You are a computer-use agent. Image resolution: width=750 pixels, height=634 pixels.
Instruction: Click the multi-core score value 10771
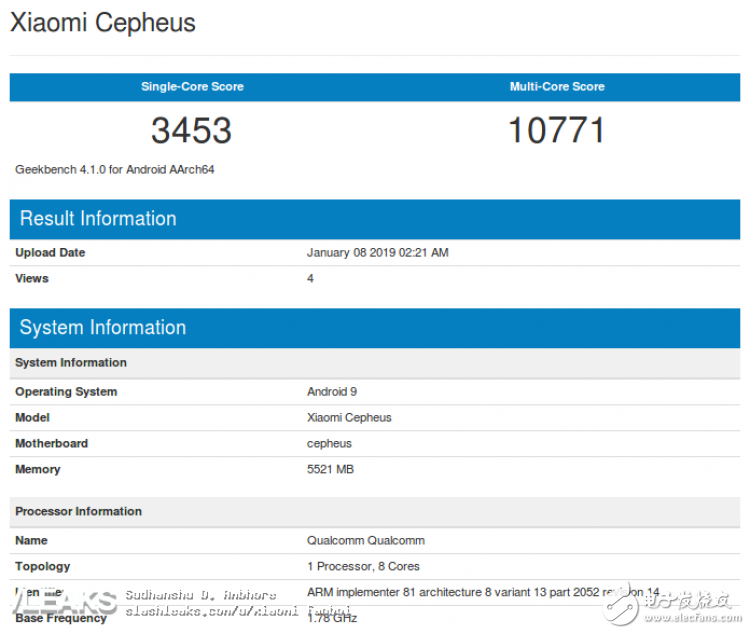[557, 130]
